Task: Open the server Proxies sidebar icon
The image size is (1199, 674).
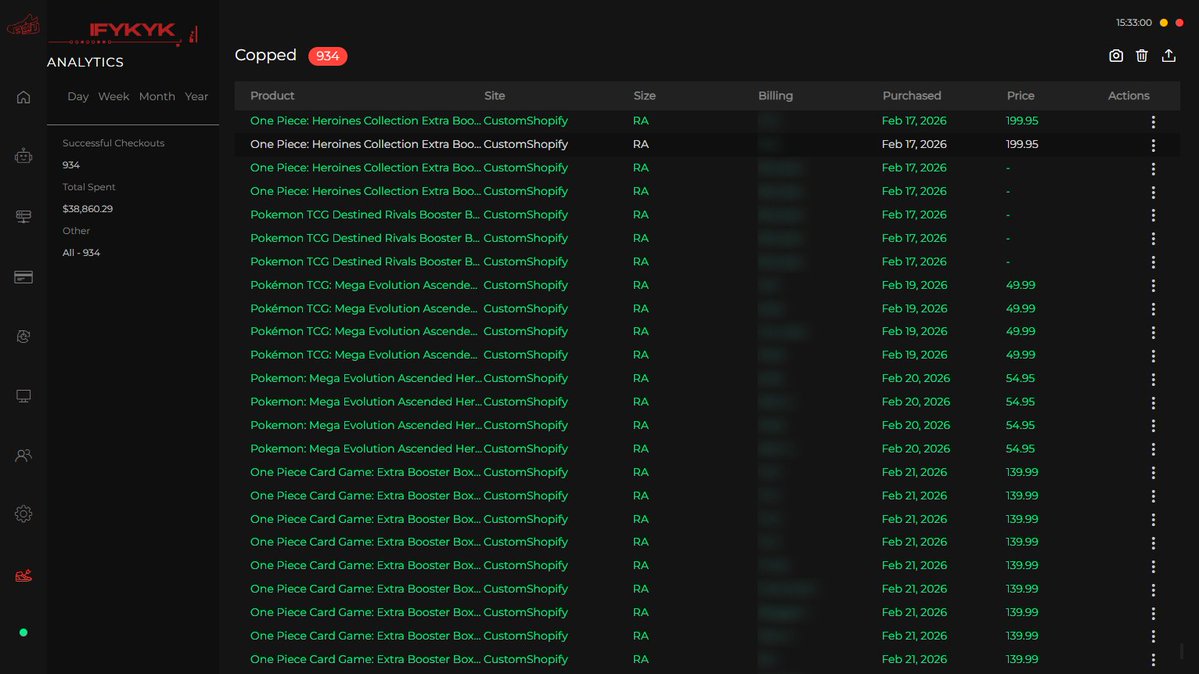Action: coord(23,217)
